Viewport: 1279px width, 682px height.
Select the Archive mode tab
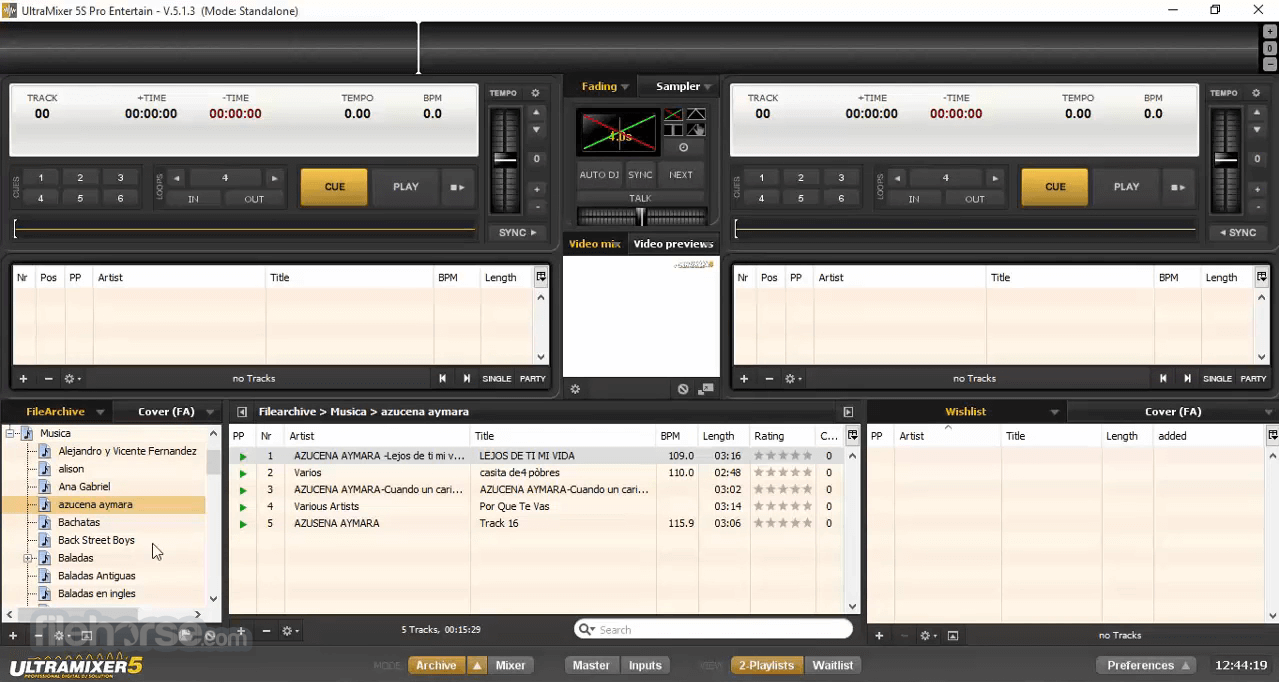pyautogui.click(x=436, y=665)
